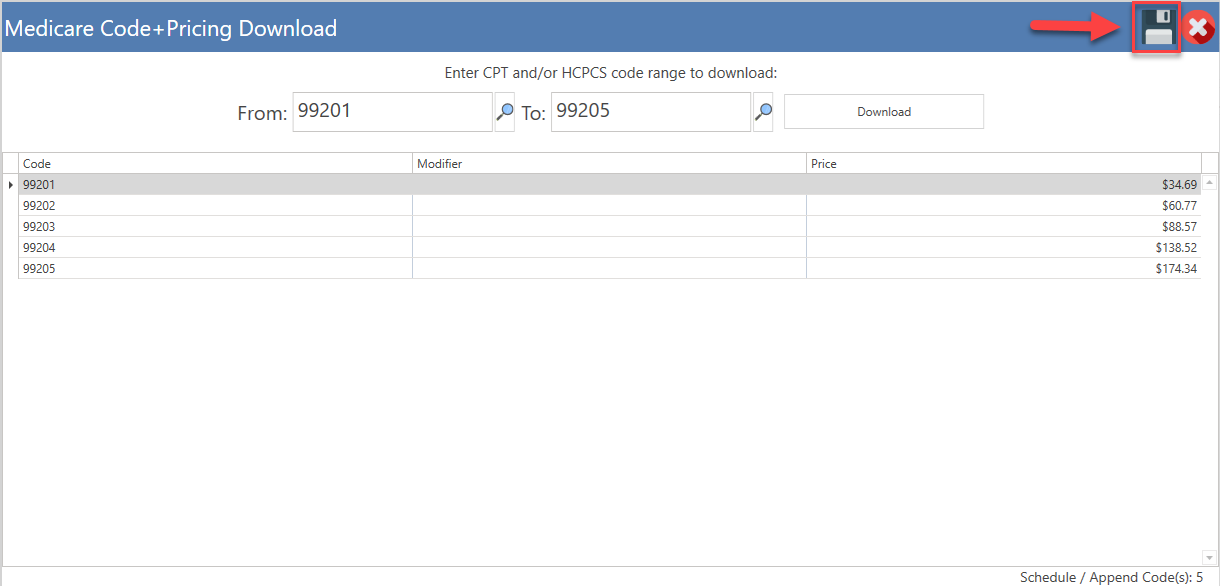The width and height of the screenshot is (1220, 586).
Task: Focus the From code input field
Action: (392, 112)
